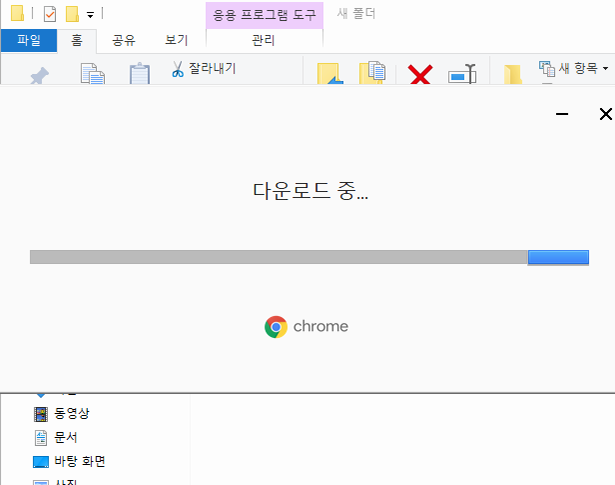Click the new folder icon in quick access toolbar
615x485 pixels.
[72, 14]
